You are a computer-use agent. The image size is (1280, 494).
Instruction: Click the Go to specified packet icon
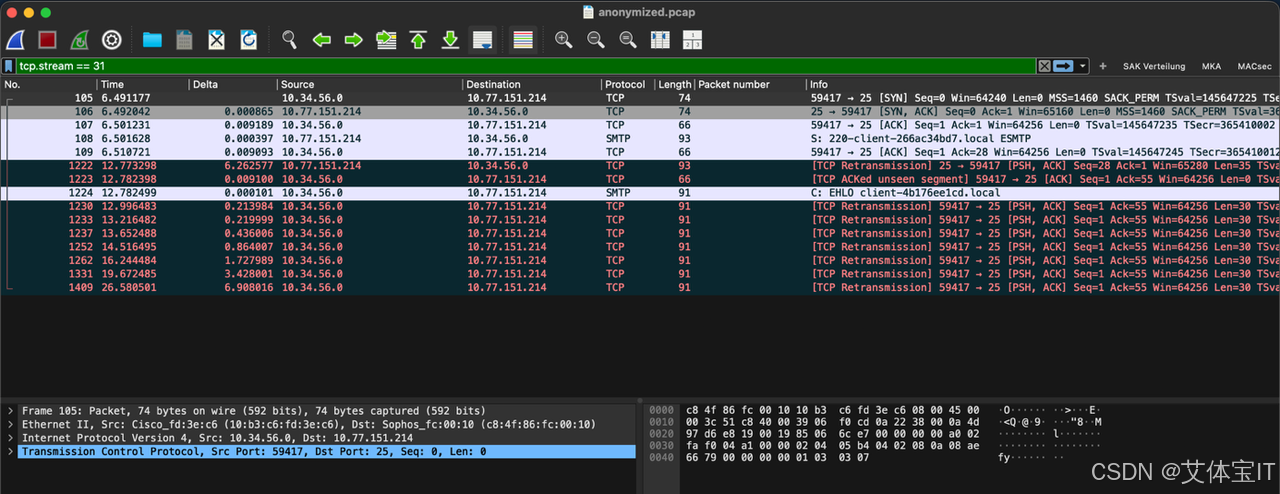(386, 40)
